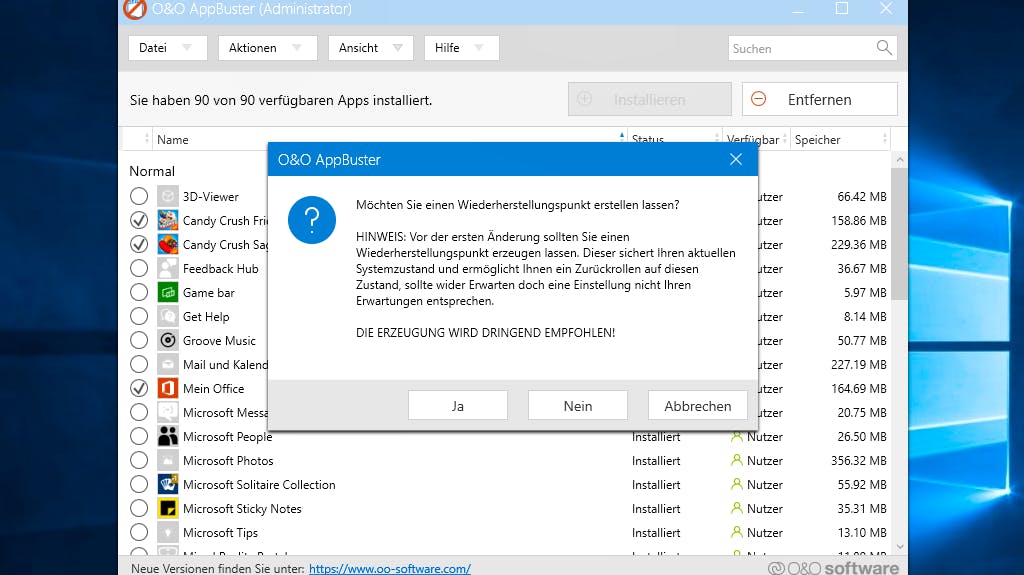Click the disabled Installieren button
Image resolution: width=1024 pixels, height=575 pixels.
[x=650, y=99]
